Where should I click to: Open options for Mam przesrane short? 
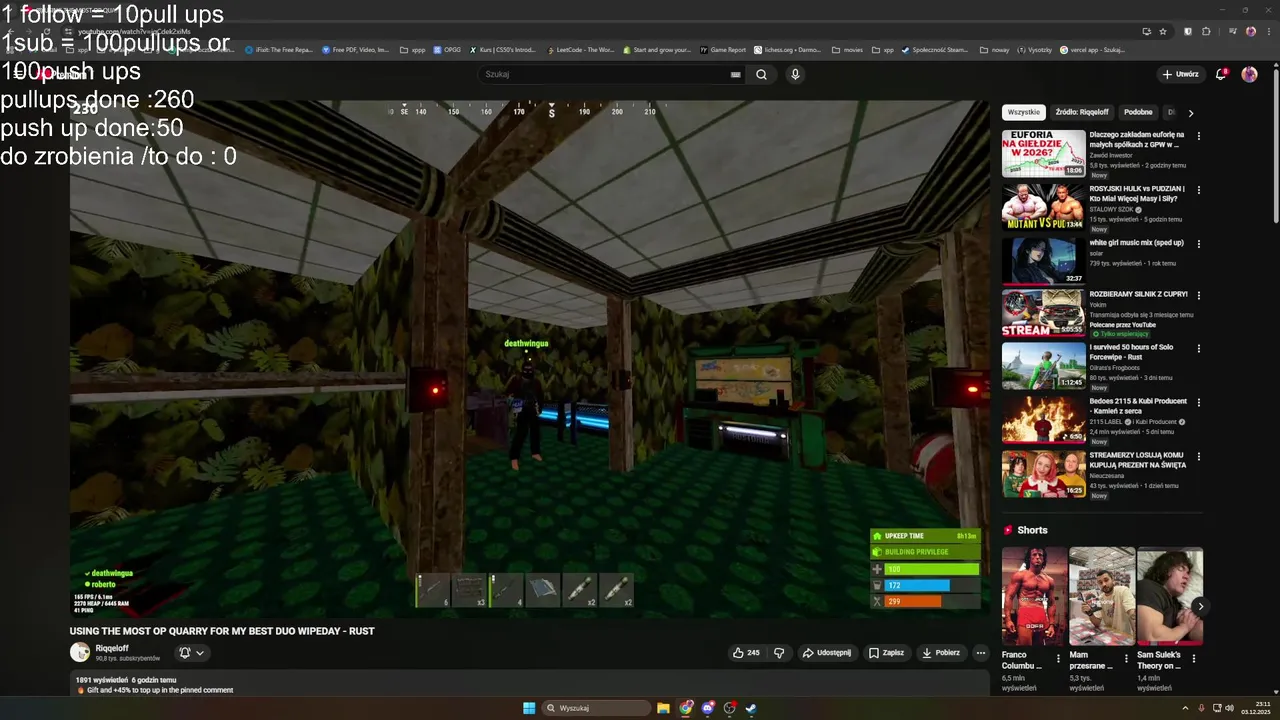pyautogui.click(x=1126, y=658)
